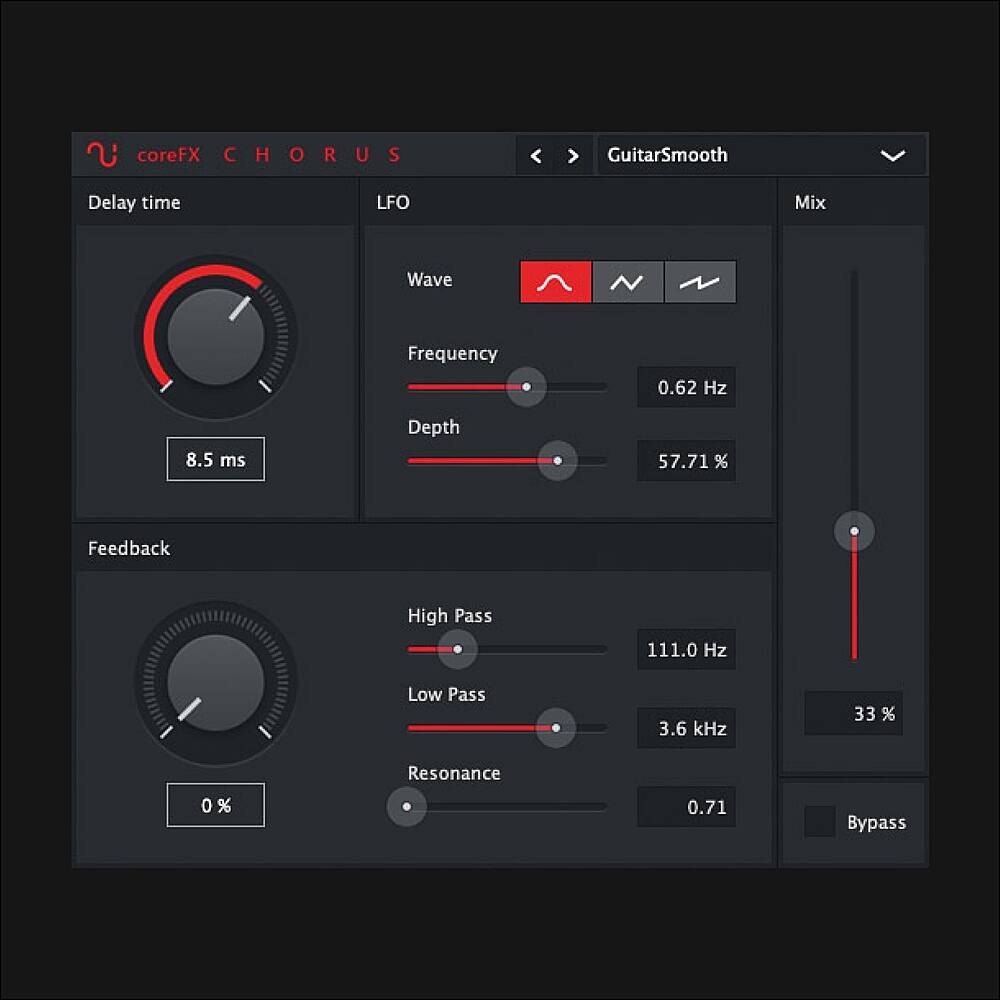The image size is (1000, 1000).
Task: Open the GuitarSmooth preset dropdown
Action: [x=740, y=156]
